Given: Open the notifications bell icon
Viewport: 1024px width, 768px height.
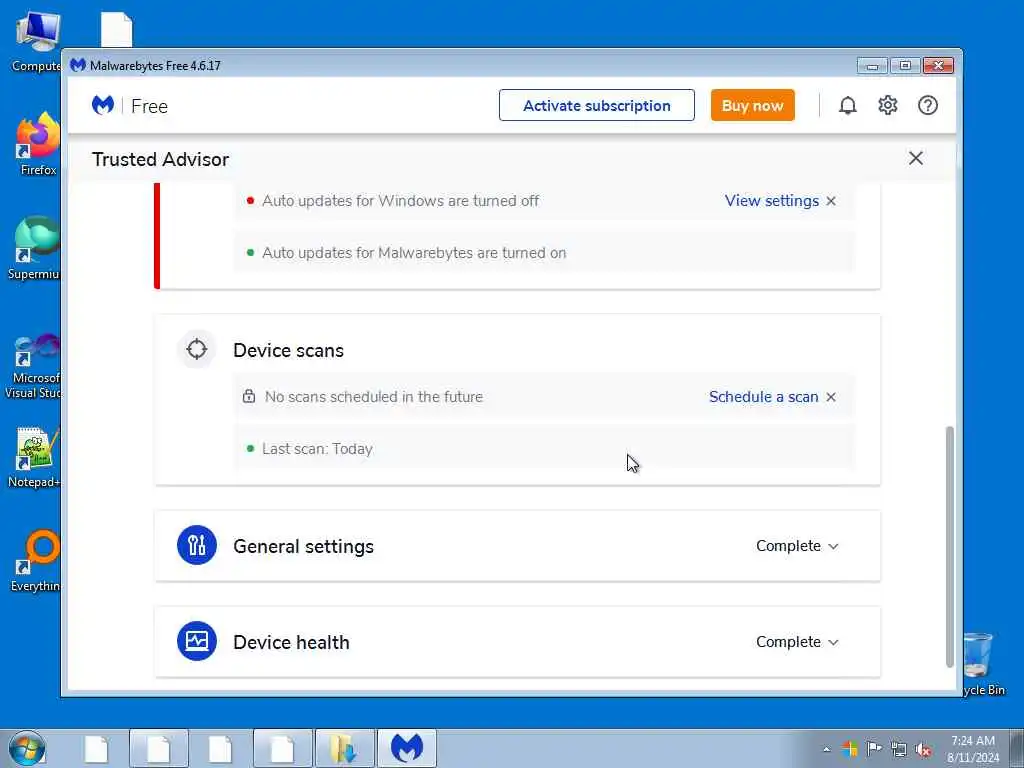Looking at the screenshot, I should tap(848, 105).
